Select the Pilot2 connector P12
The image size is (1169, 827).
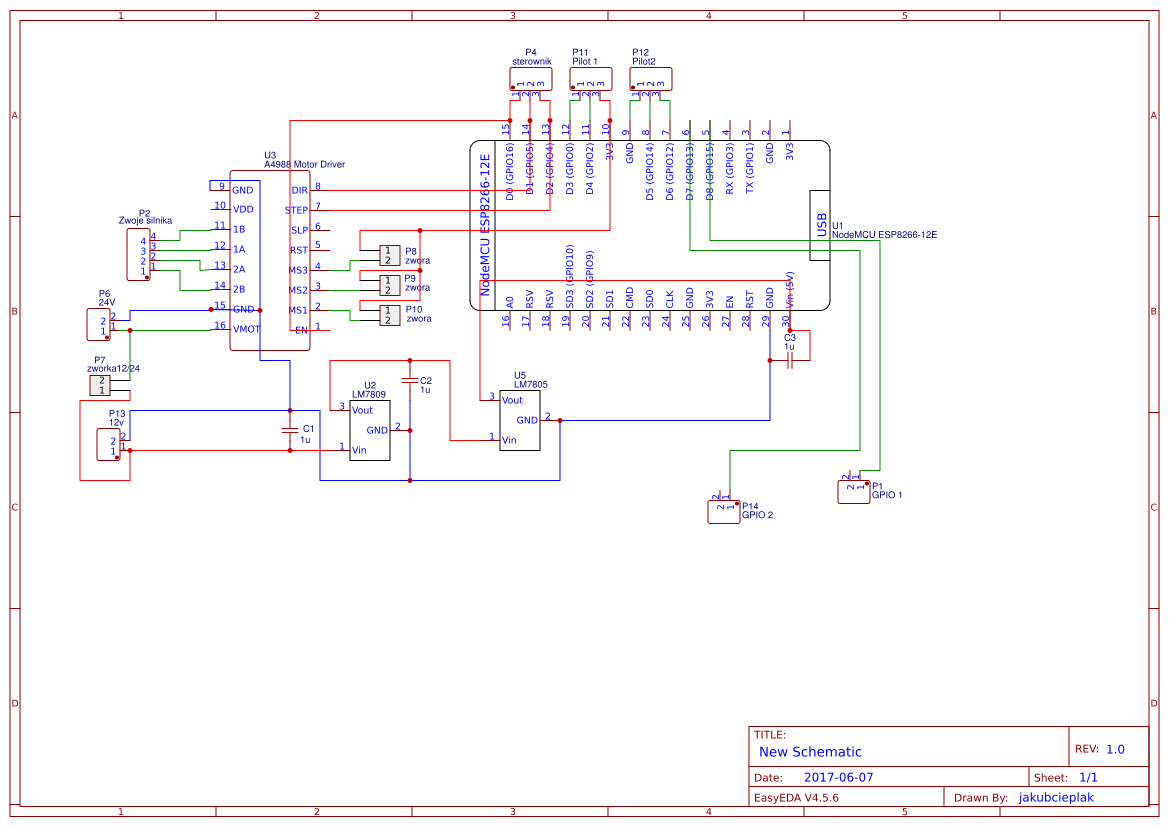click(x=651, y=77)
